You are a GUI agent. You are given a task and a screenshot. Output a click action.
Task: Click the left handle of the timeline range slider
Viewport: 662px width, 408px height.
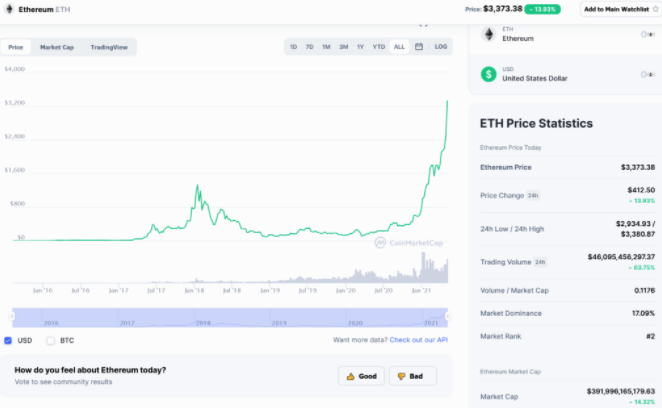click(14, 317)
